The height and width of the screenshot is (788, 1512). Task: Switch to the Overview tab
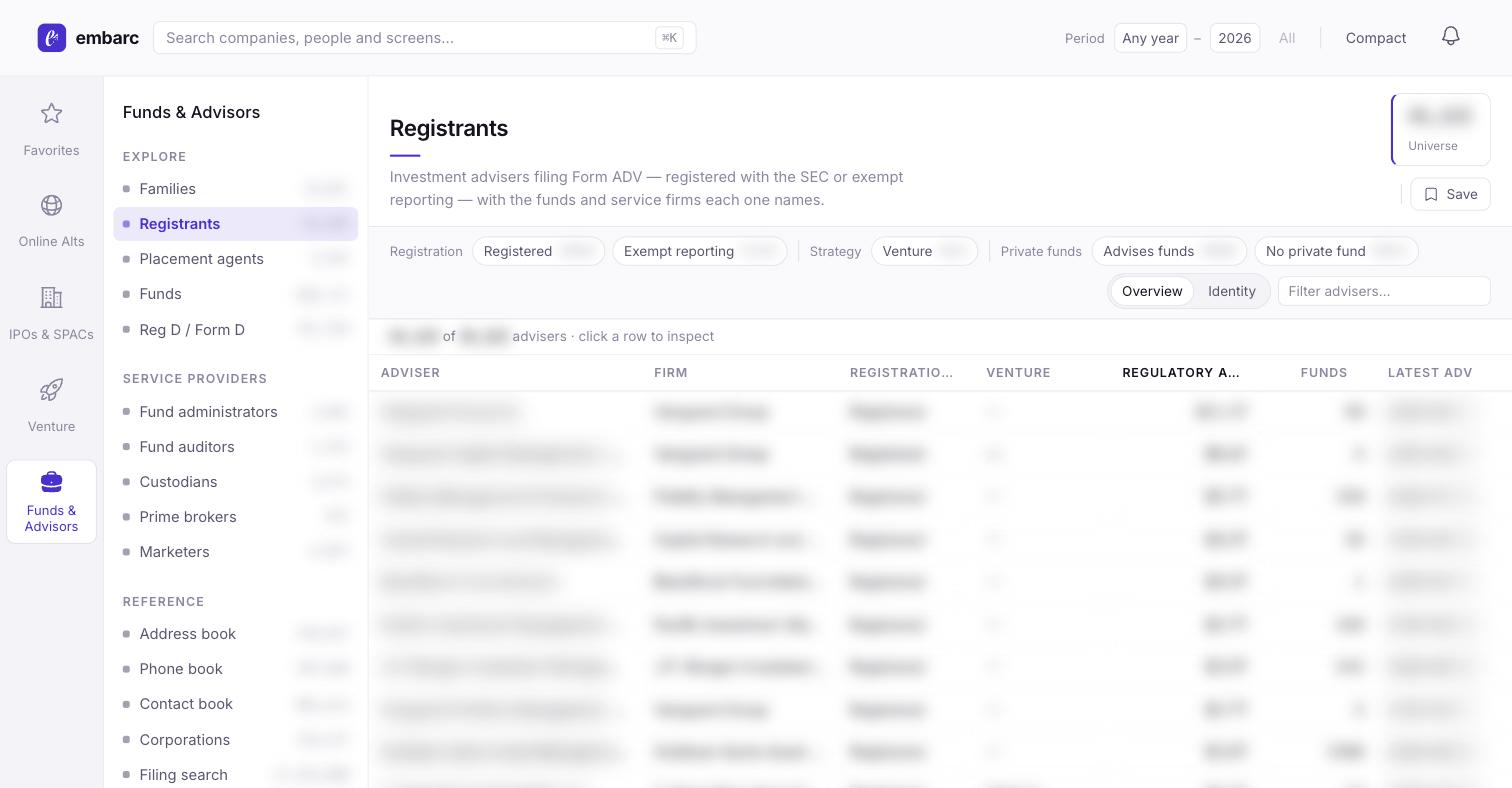click(x=1152, y=291)
